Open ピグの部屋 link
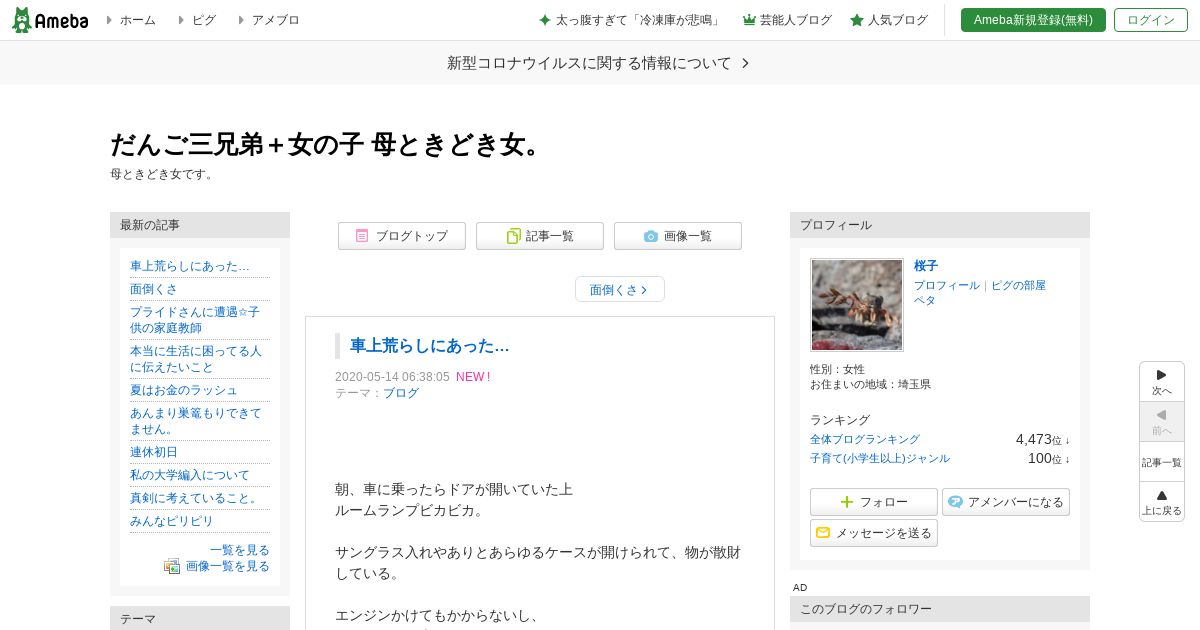The width and height of the screenshot is (1200, 630). click(1018, 285)
